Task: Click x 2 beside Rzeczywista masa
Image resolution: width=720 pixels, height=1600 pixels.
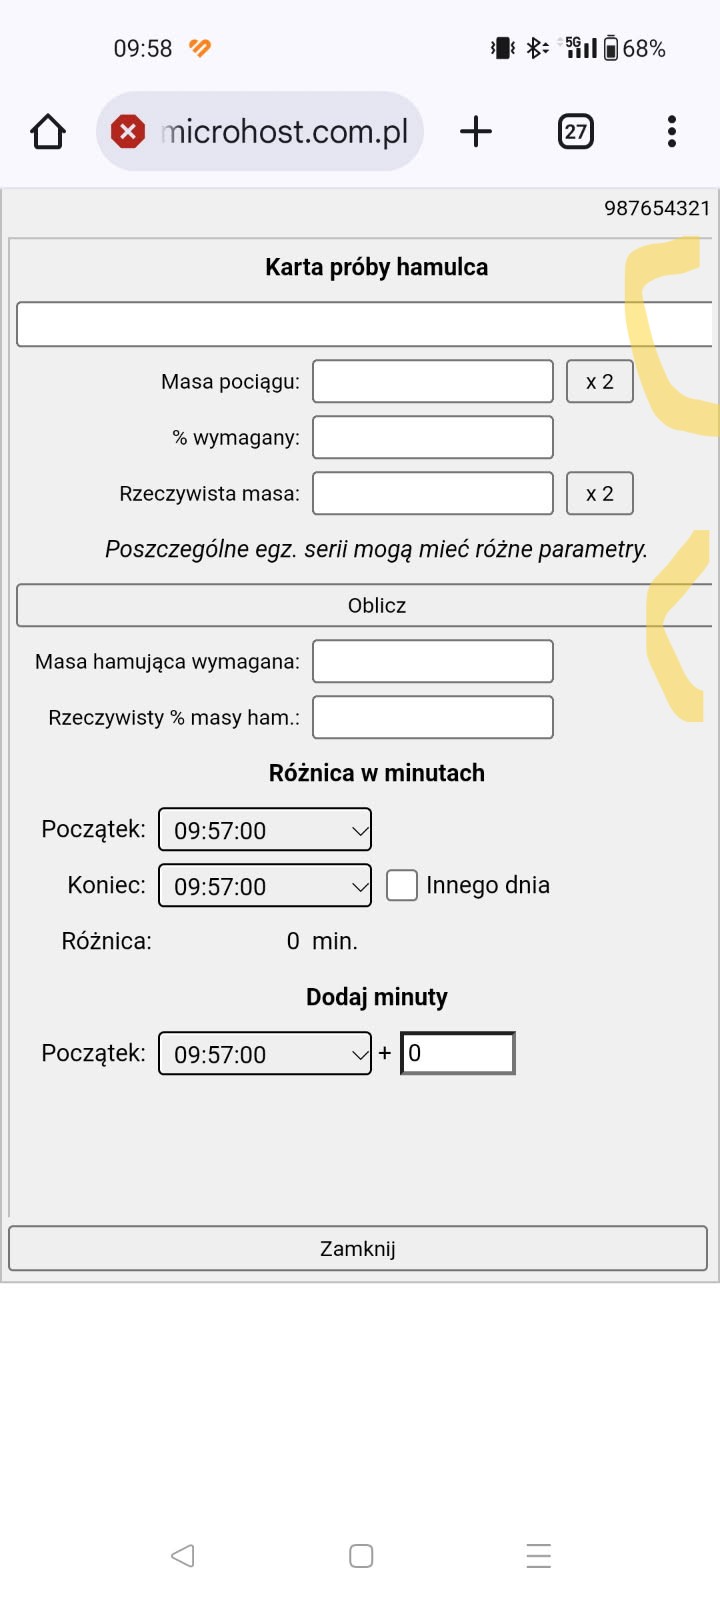Action: (600, 493)
